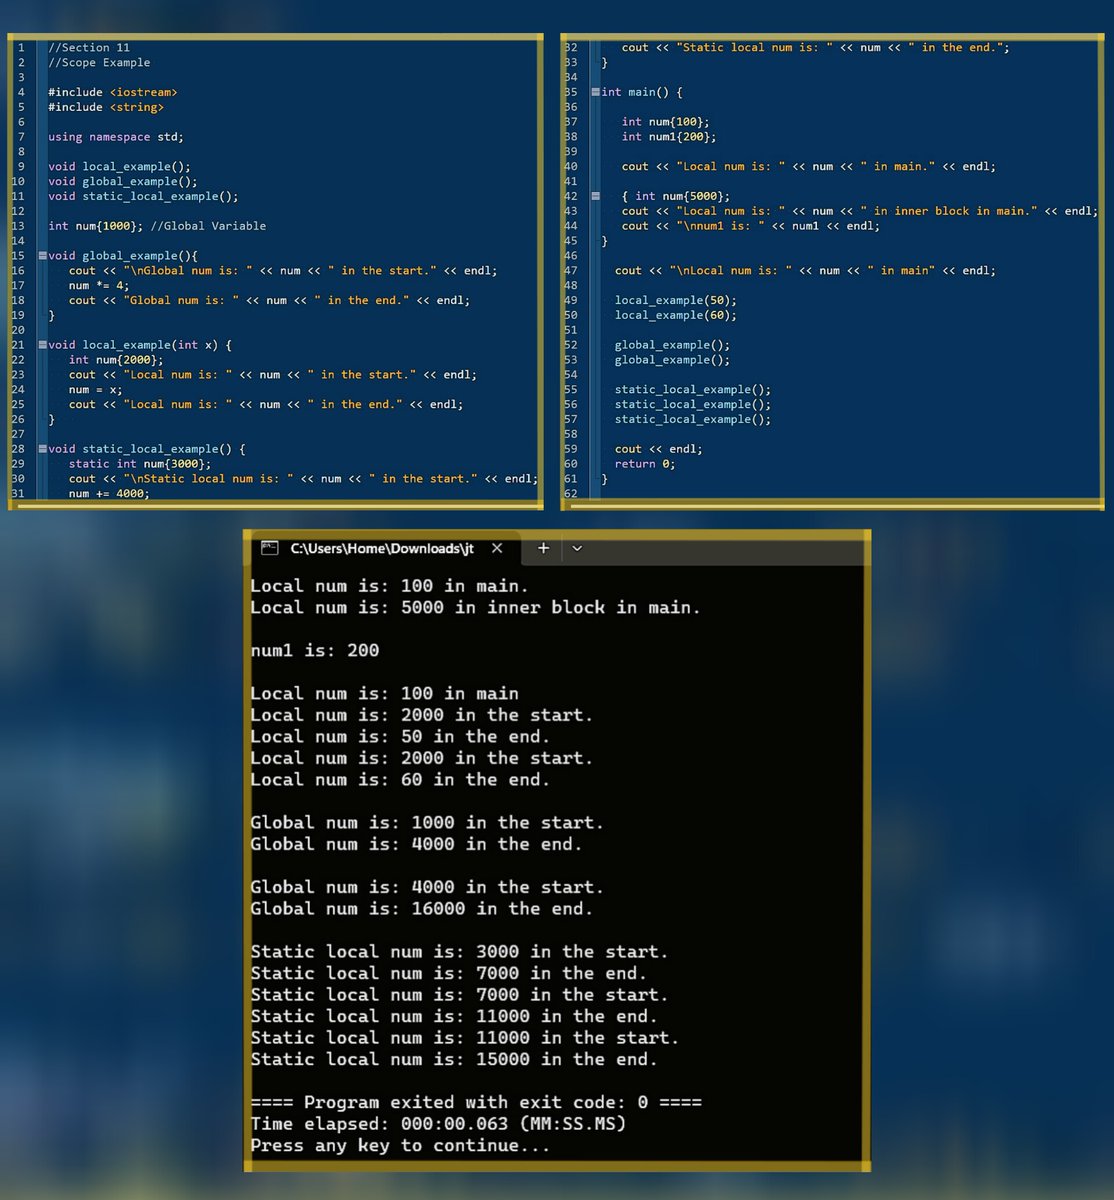Close the C:\Users\Home\Downloads\jt terminal tab
Image resolution: width=1114 pixels, height=1200 pixels.
click(497, 548)
